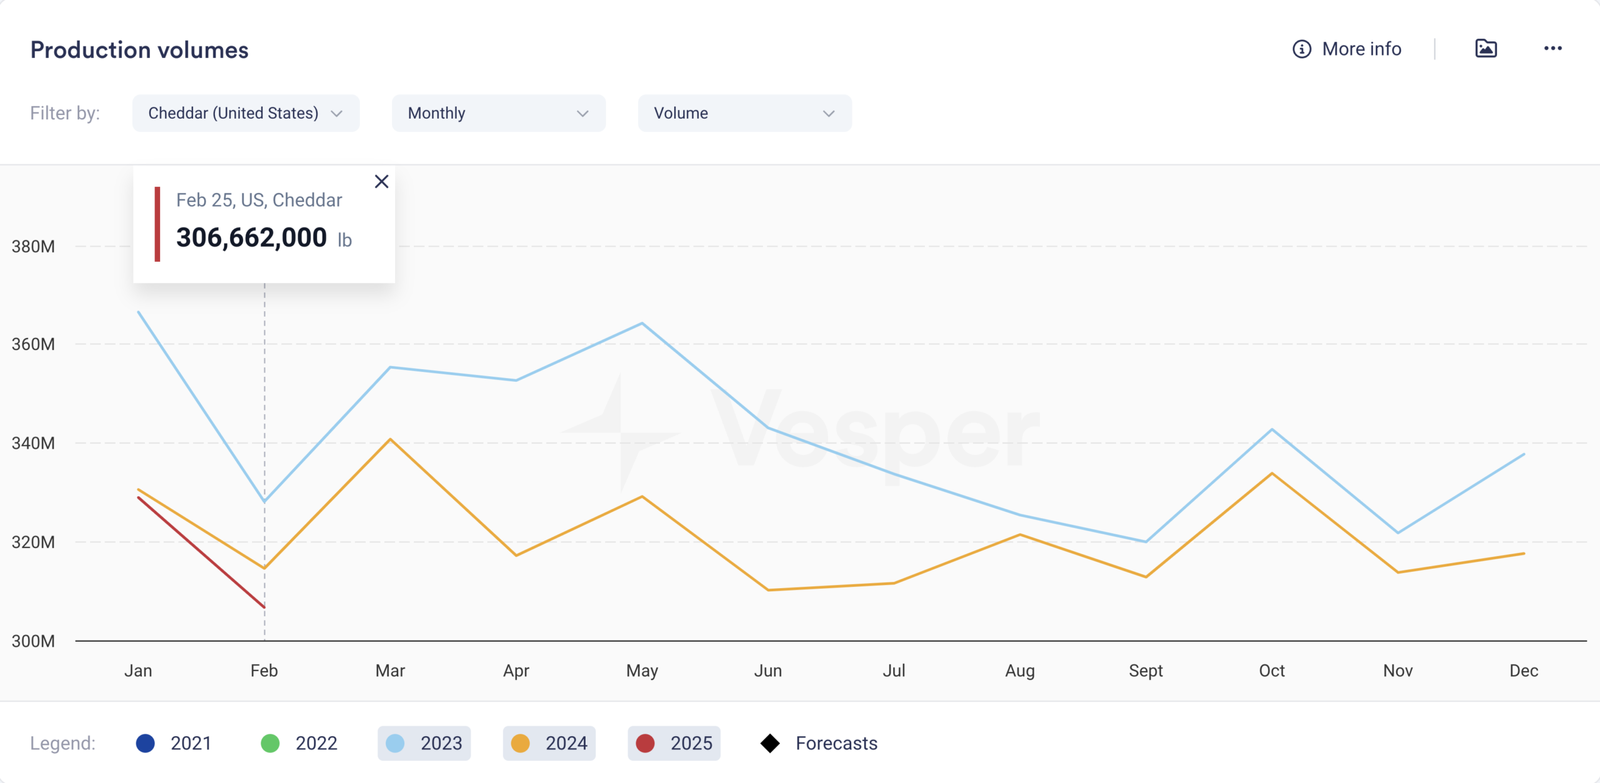The image size is (1600, 783).
Task: Disable the 2025 series legend chip
Action: [674, 743]
